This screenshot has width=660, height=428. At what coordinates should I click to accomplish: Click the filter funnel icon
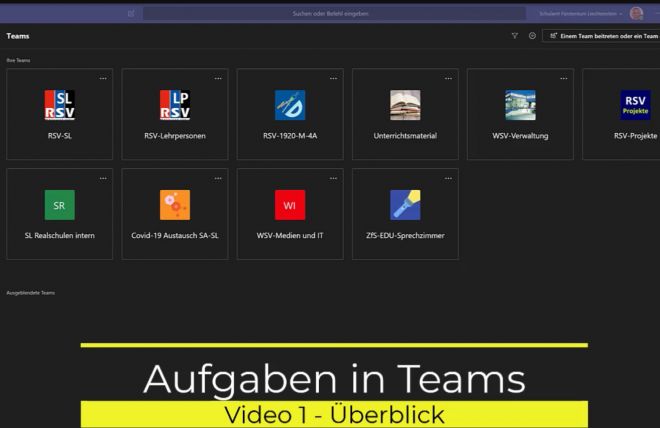click(514, 36)
